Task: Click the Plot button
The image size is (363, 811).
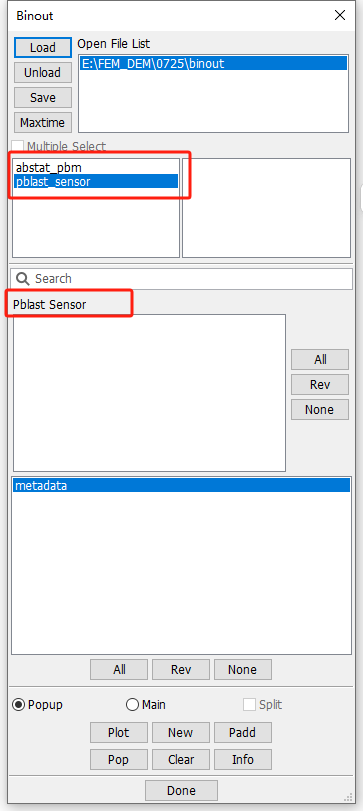Action: coord(119,732)
